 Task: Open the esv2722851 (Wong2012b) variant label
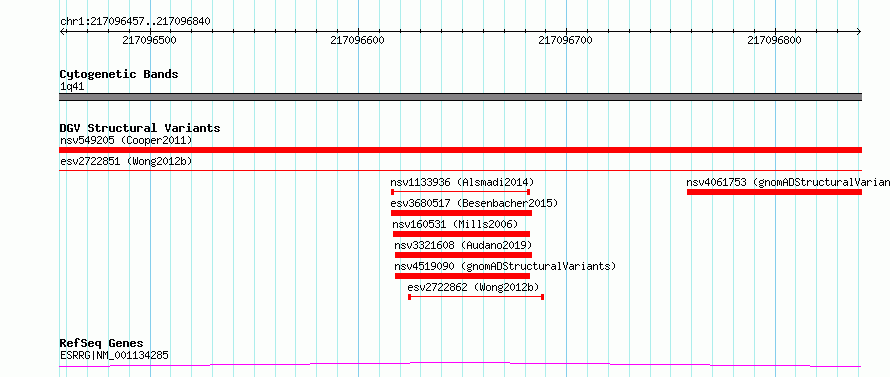(x=126, y=161)
